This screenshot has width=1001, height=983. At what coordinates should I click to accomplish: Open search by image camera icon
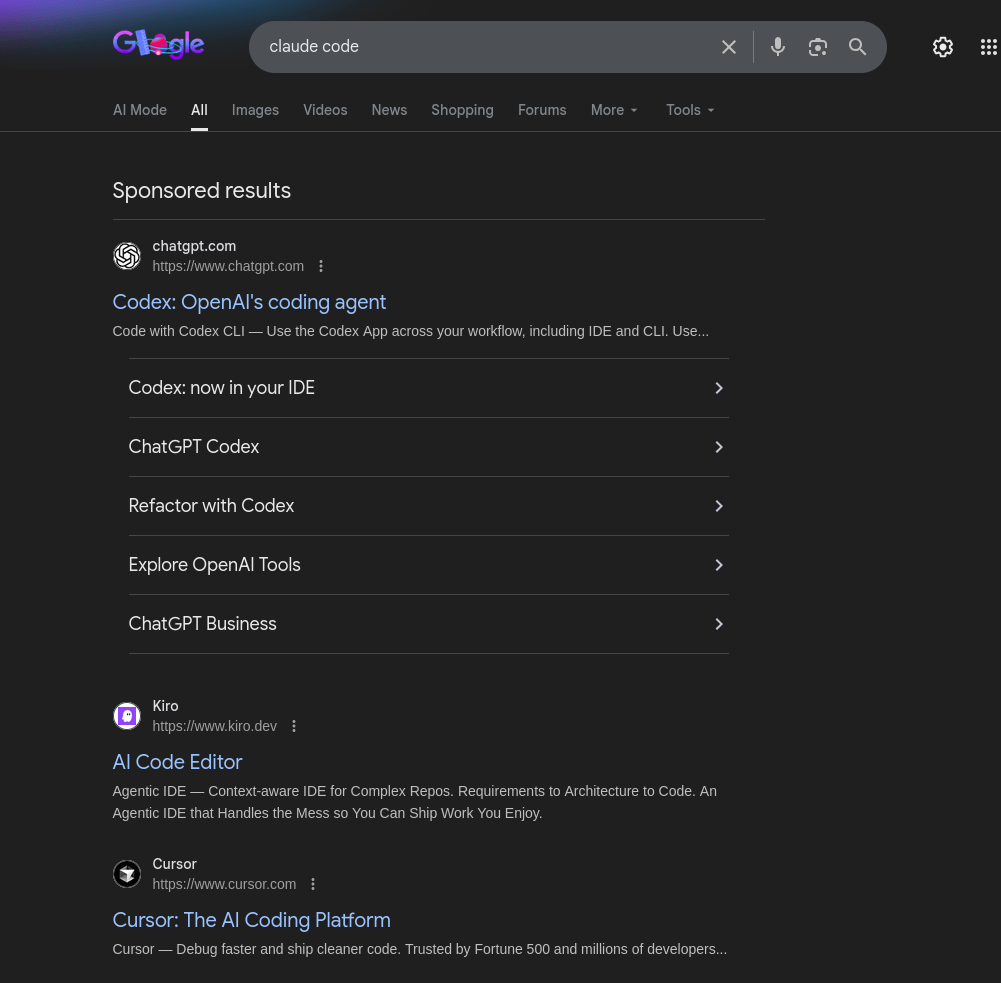[818, 47]
